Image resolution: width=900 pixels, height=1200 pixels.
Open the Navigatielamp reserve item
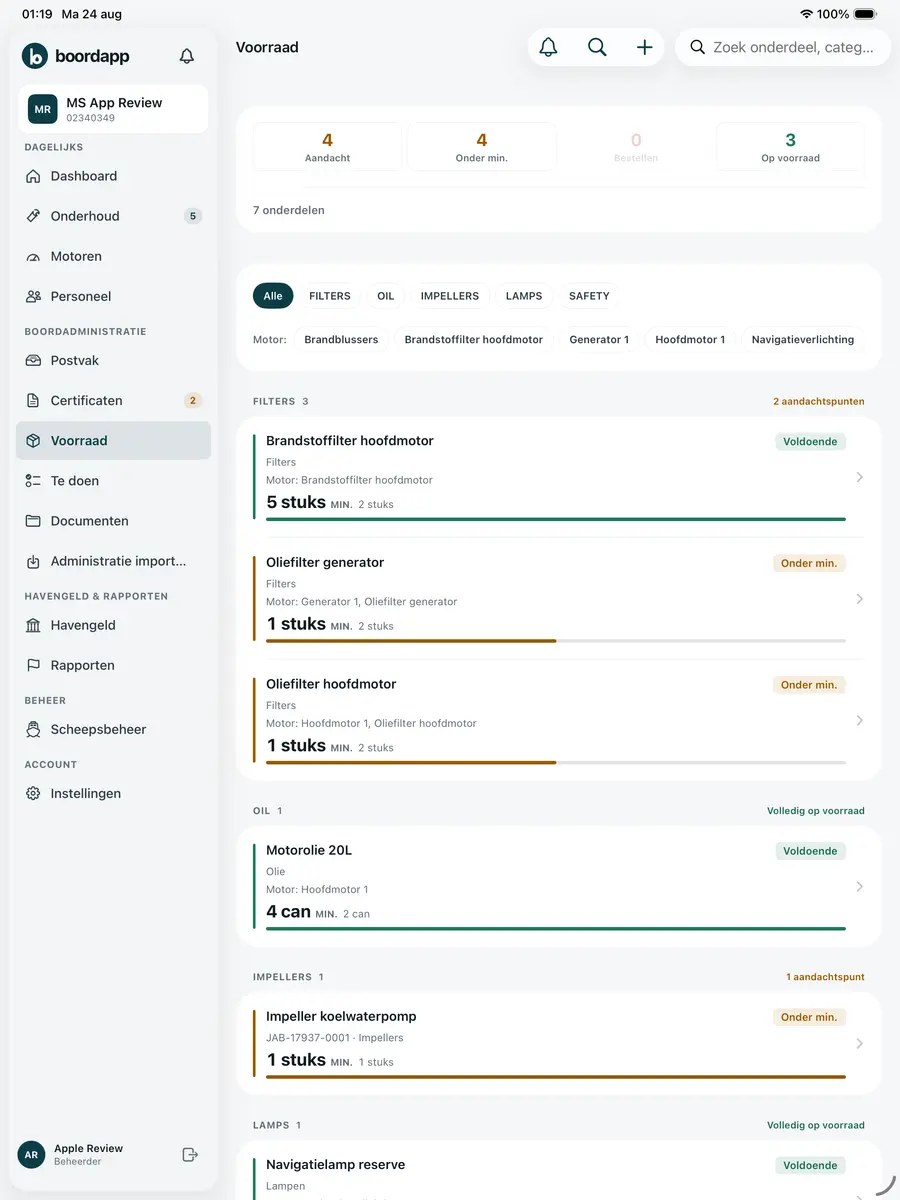pyautogui.click(x=559, y=1170)
